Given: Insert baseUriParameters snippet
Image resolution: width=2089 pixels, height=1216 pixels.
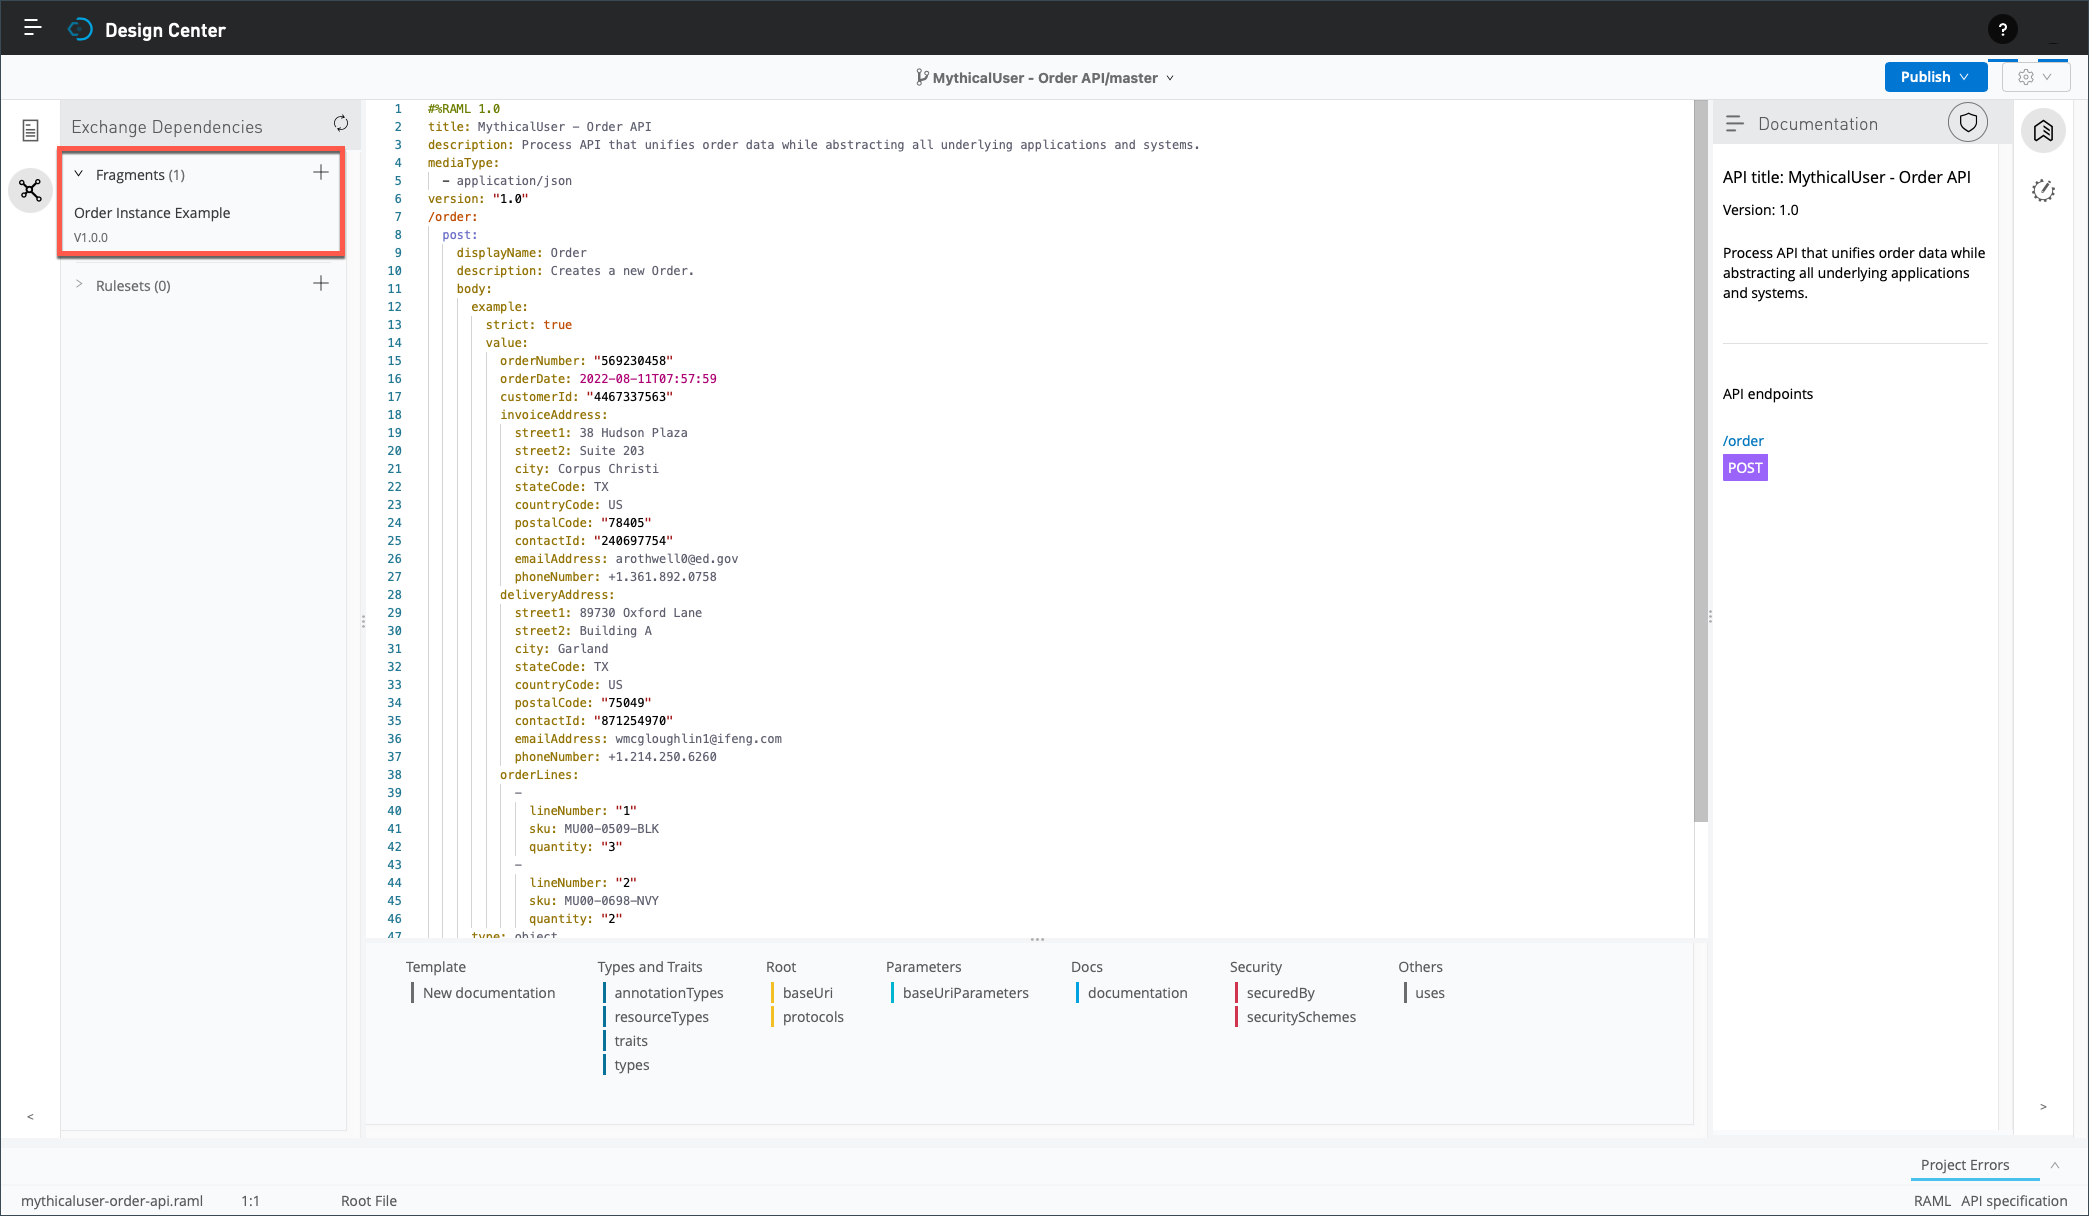Looking at the screenshot, I should tap(965, 993).
